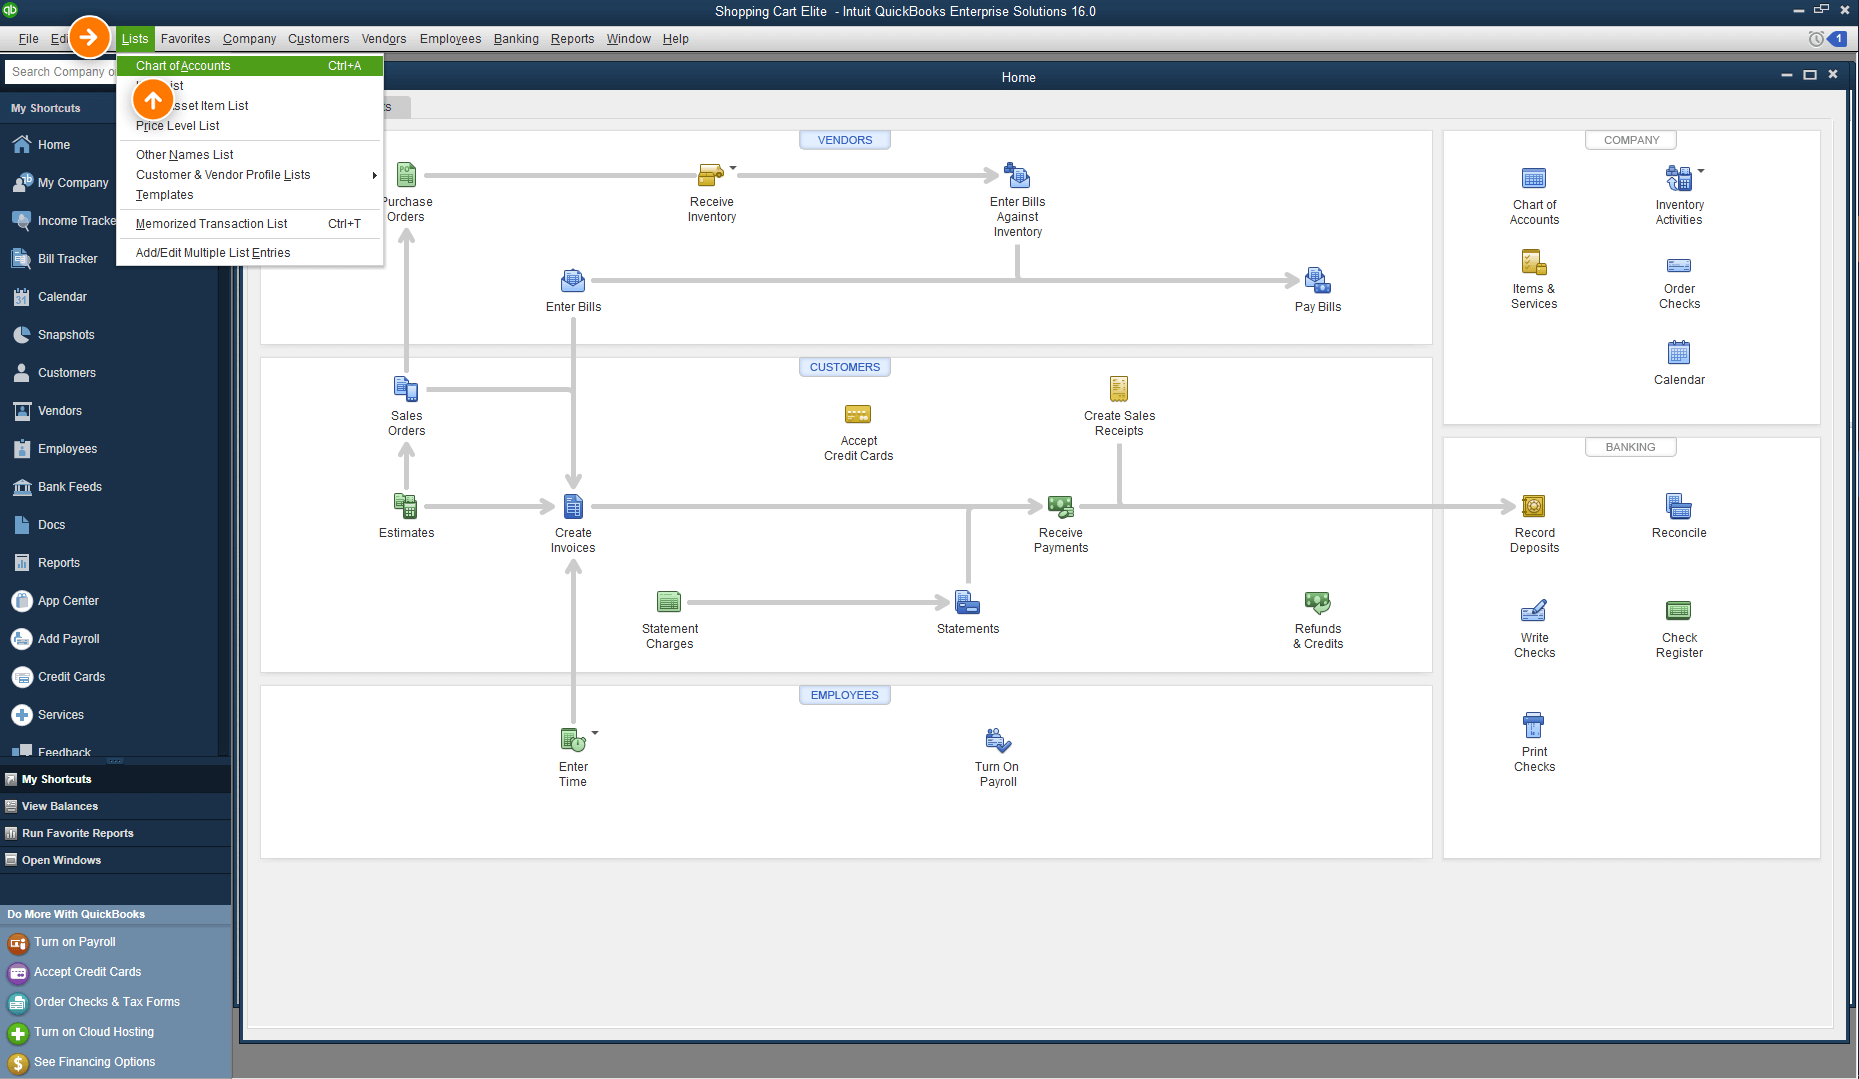
Task: Open Accept Credit Cards icon
Action: 858,414
